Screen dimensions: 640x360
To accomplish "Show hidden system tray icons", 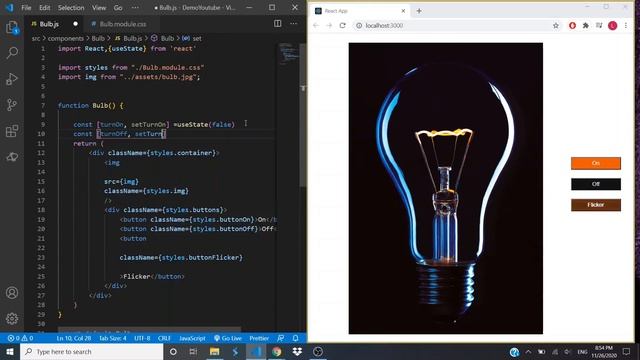I will [x=528, y=351].
